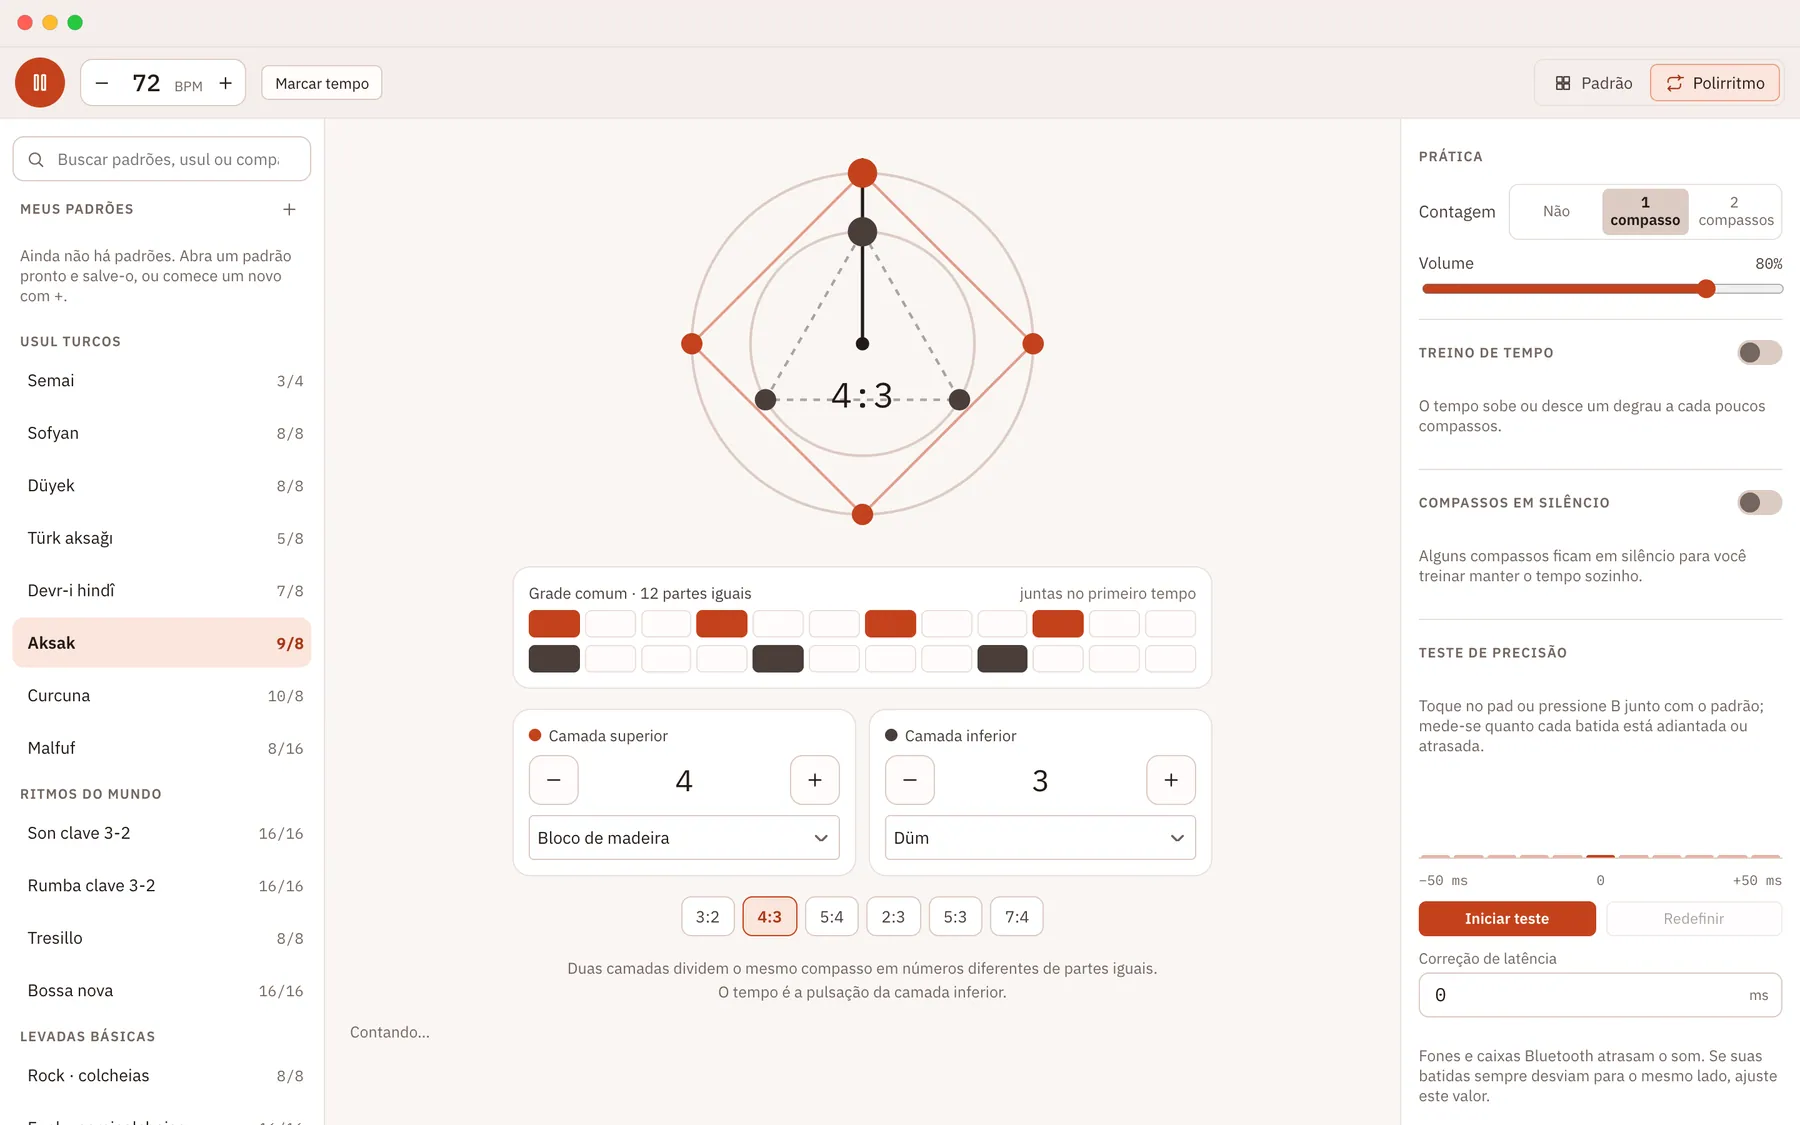This screenshot has height=1125, width=1800.
Task: Click the Iniciar teste button
Action: (x=1507, y=919)
